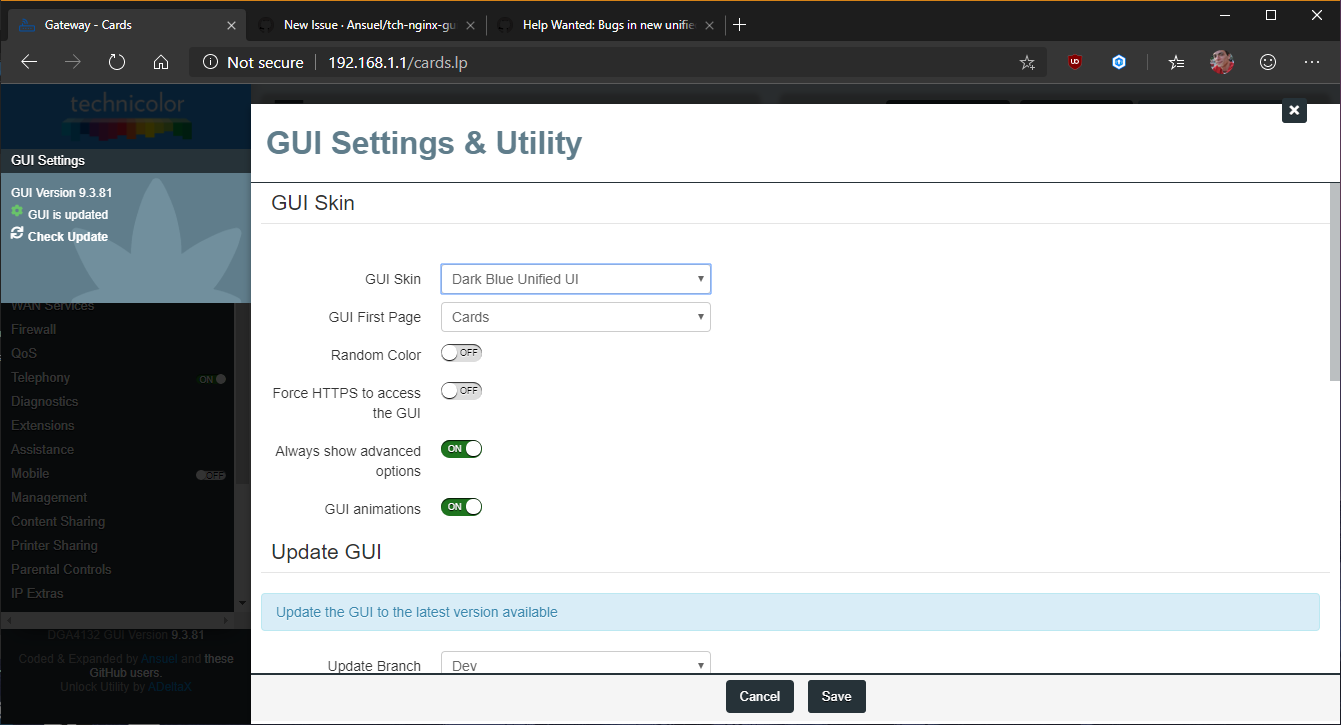This screenshot has width=1341, height=725.
Task: Click inside the address bar showing 192.168.1.1
Action: tap(367, 61)
